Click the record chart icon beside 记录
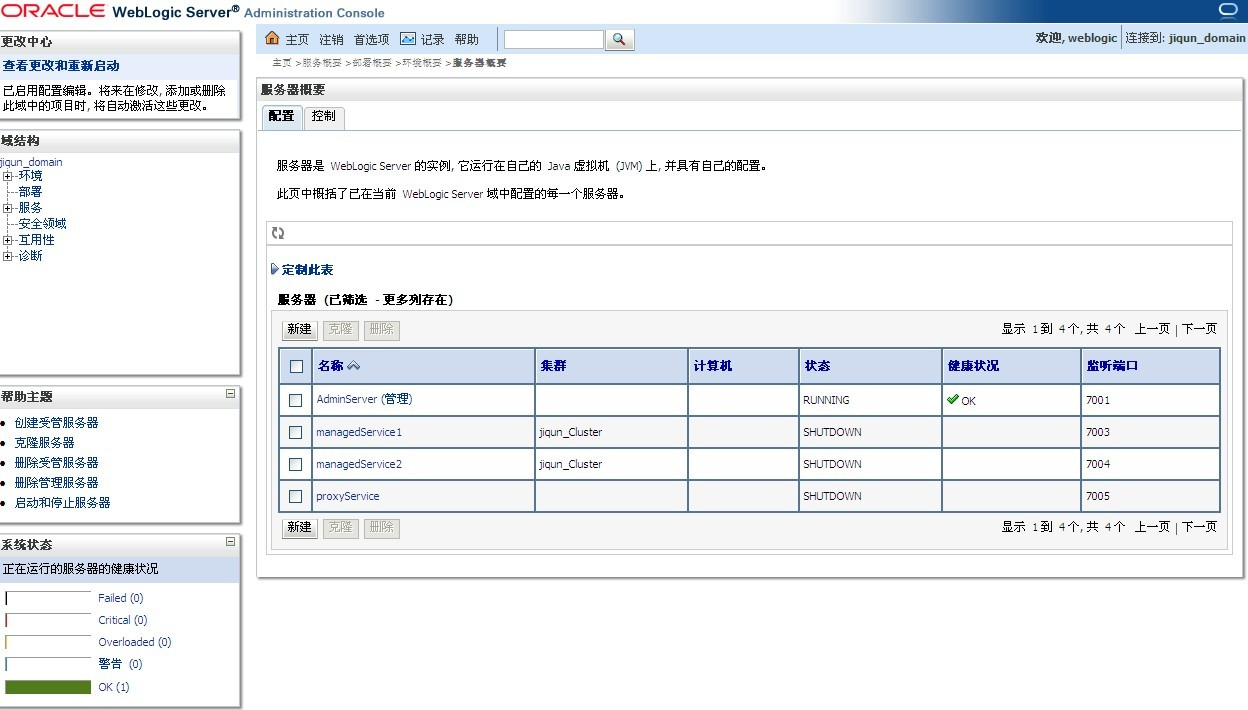1248x710 pixels. click(408, 39)
